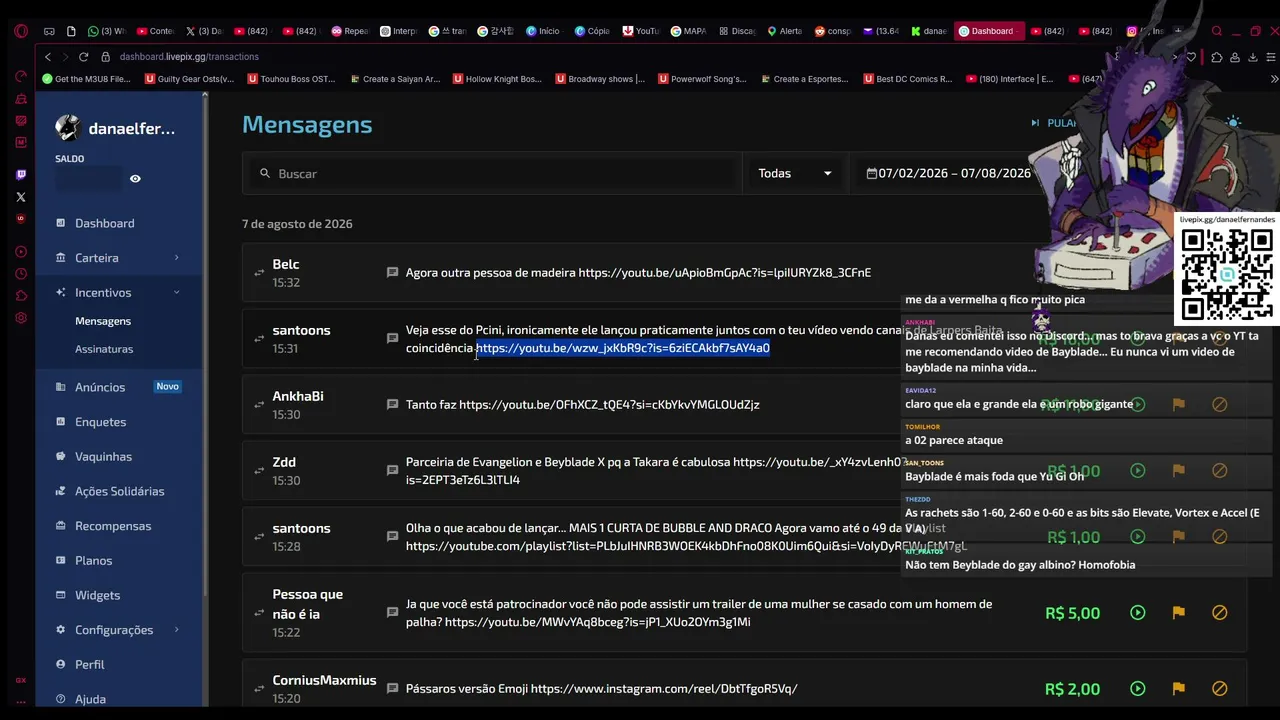
Task: Open the YouTube link in Belc's message
Action: point(725,272)
